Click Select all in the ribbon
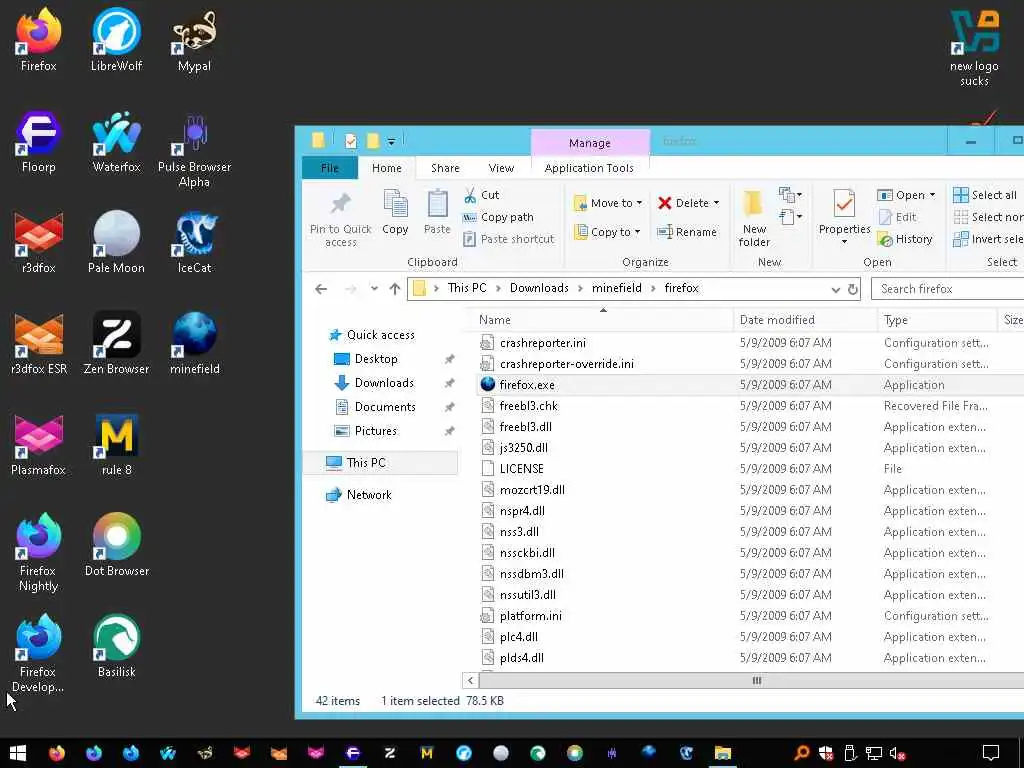1024x768 pixels. (985, 195)
